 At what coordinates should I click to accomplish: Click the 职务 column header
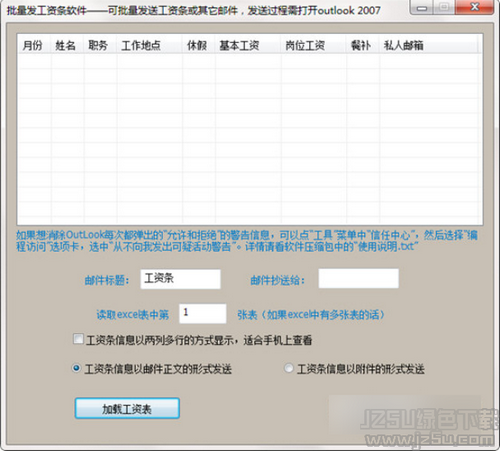pyautogui.click(x=100, y=45)
